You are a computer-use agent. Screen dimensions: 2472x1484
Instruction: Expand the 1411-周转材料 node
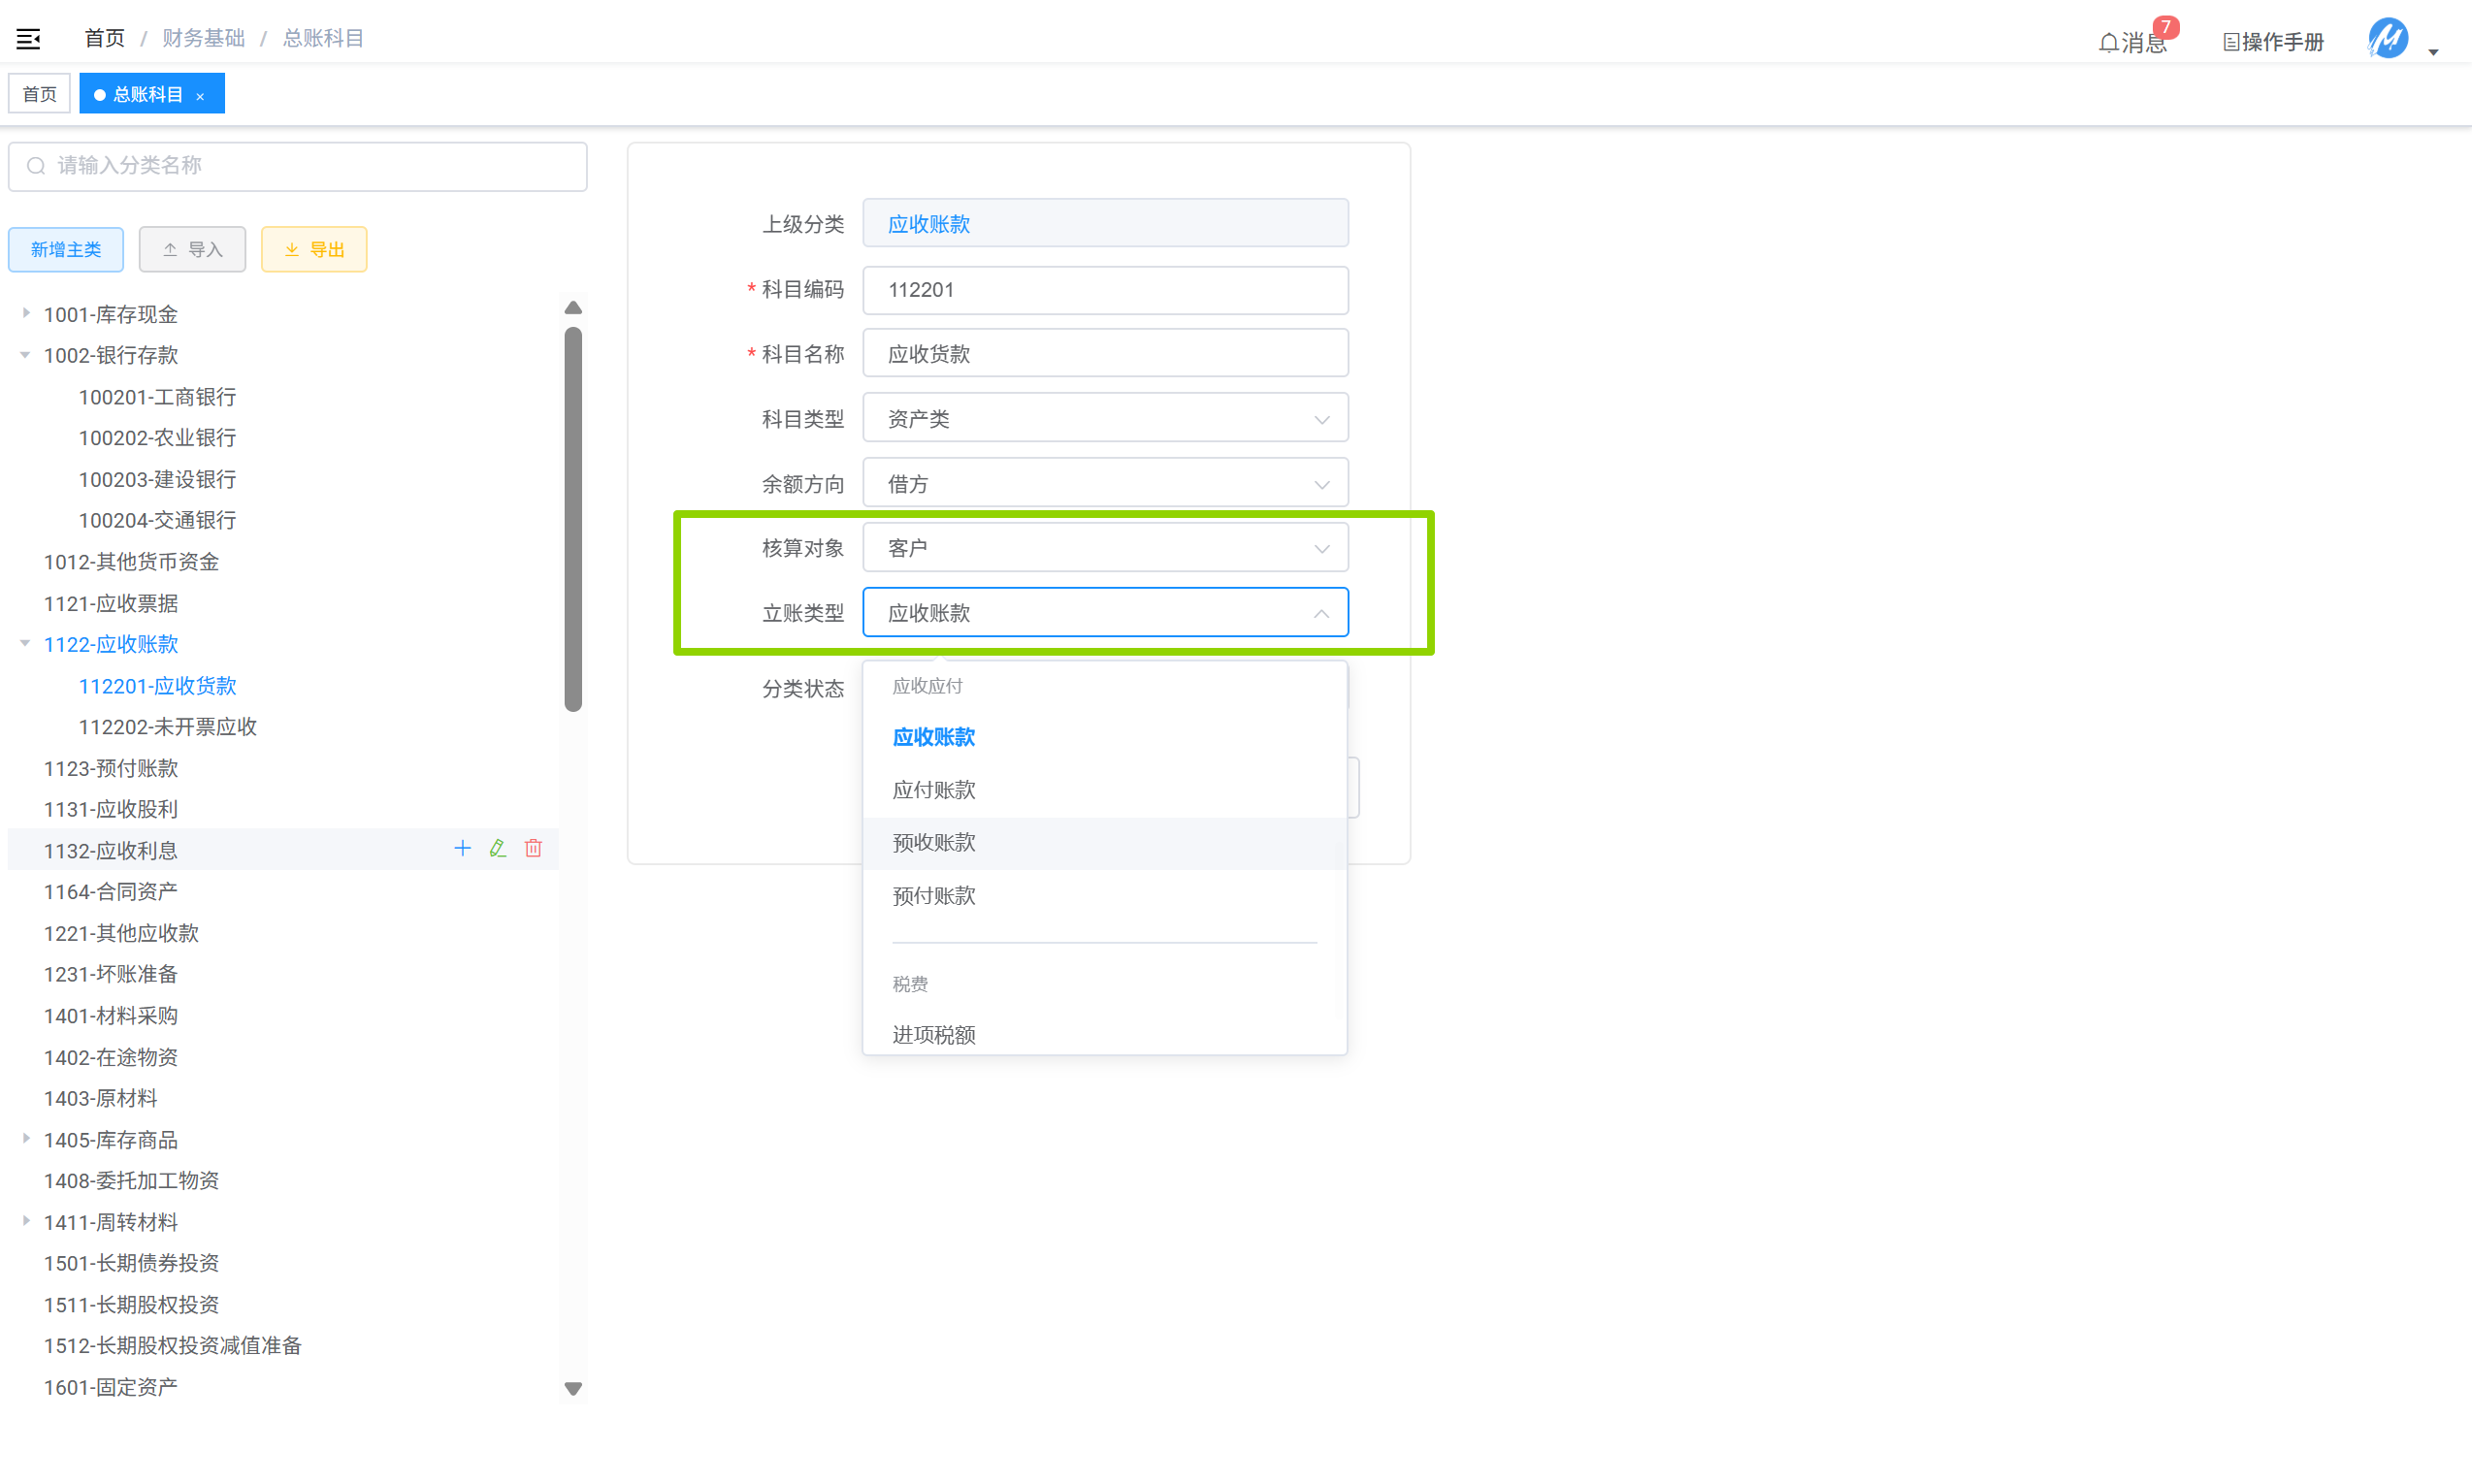pos(26,1221)
